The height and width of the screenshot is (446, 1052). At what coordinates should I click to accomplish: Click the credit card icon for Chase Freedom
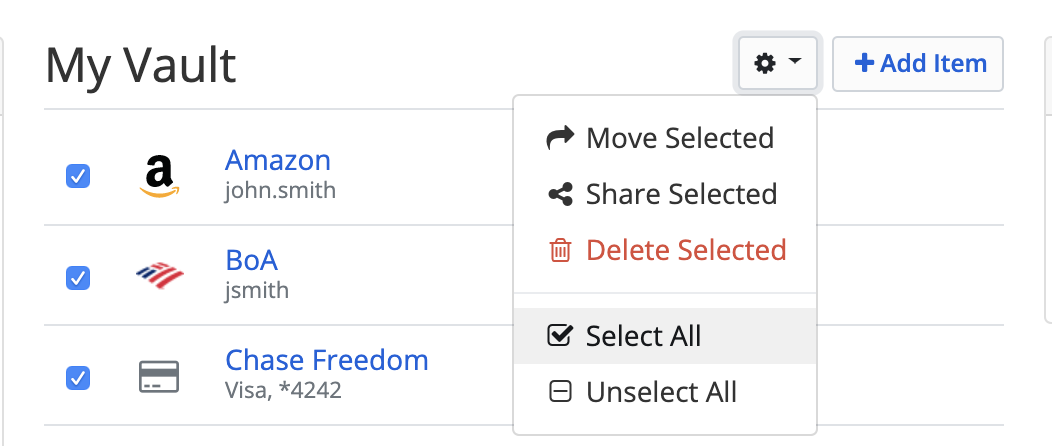pos(159,377)
